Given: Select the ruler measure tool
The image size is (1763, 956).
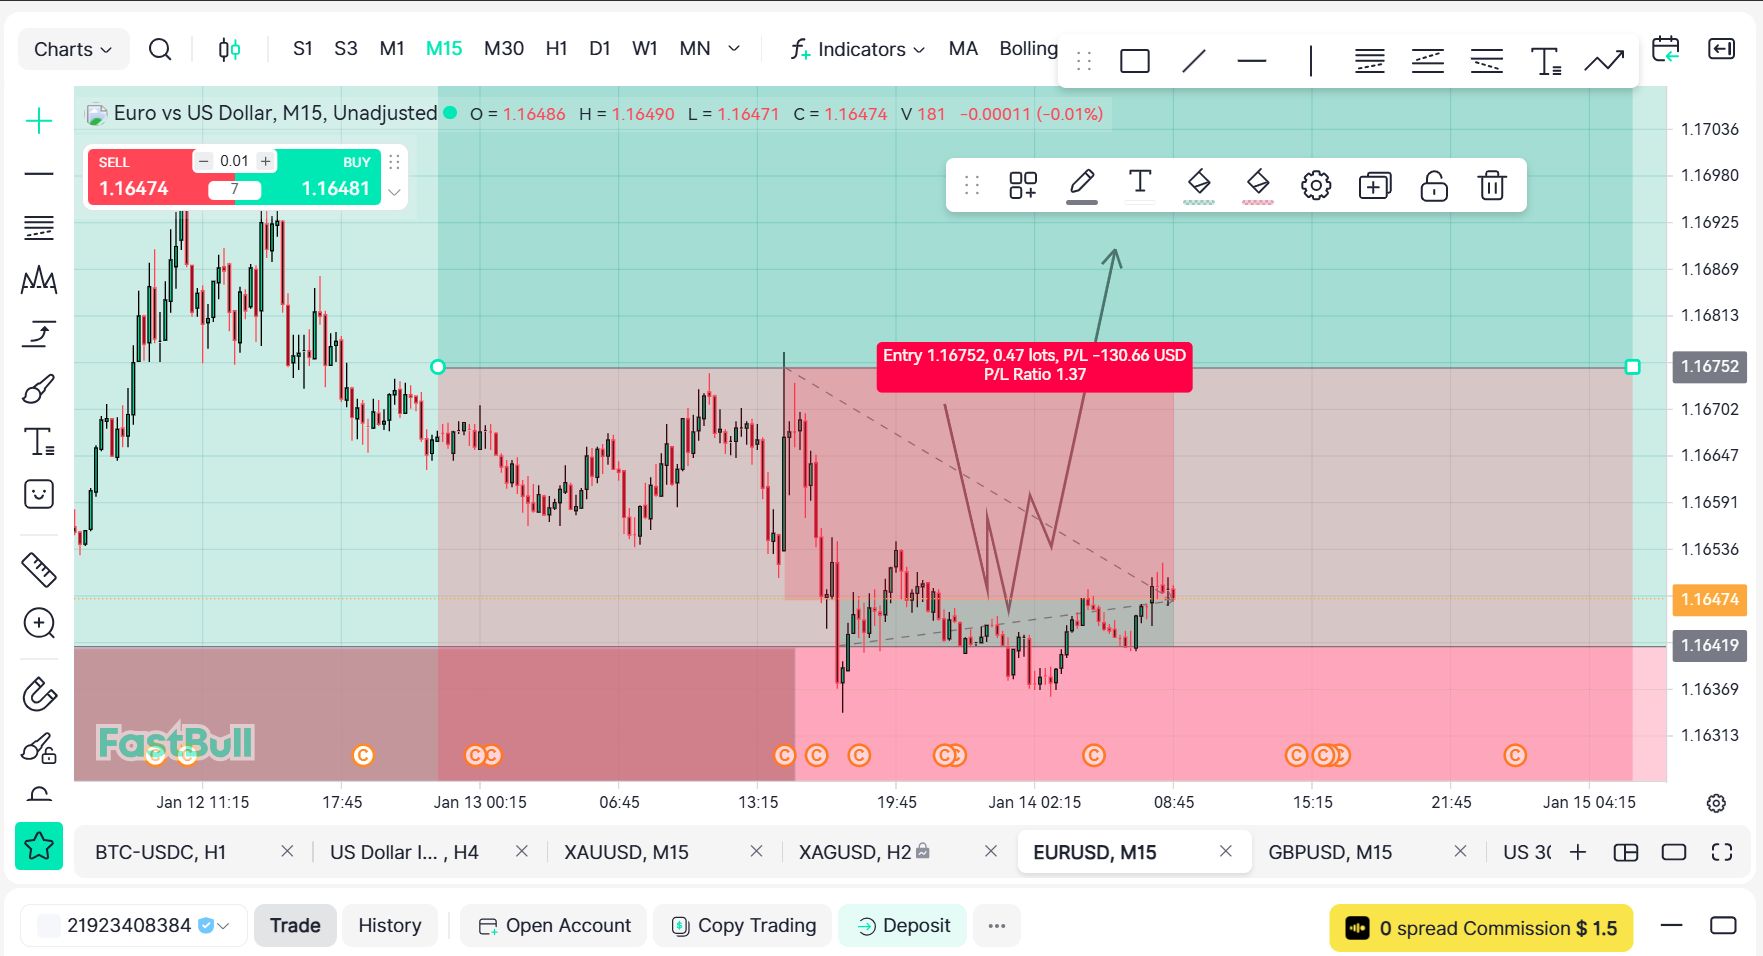Looking at the screenshot, I should [x=39, y=570].
